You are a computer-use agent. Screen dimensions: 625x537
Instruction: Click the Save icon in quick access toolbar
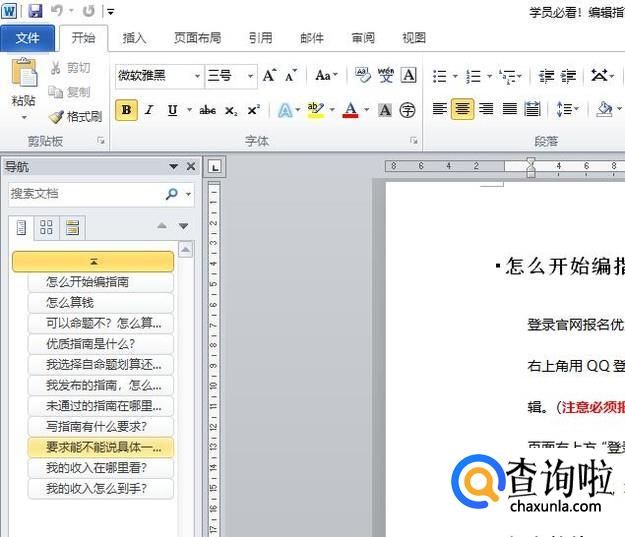[x=35, y=11]
